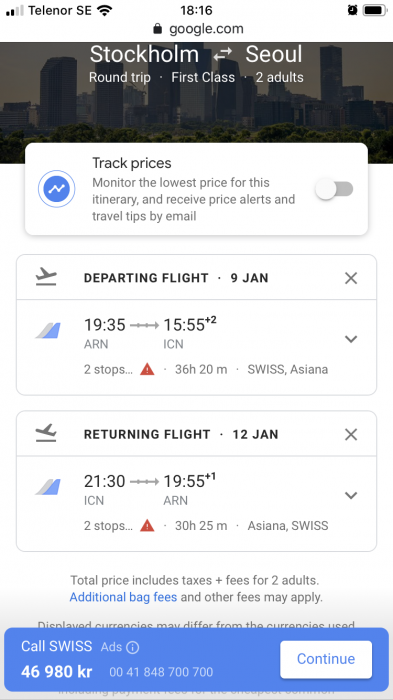Screen dimensions: 393x700
Task: Tap the 2 adults passenger label
Action: tap(279, 77)
